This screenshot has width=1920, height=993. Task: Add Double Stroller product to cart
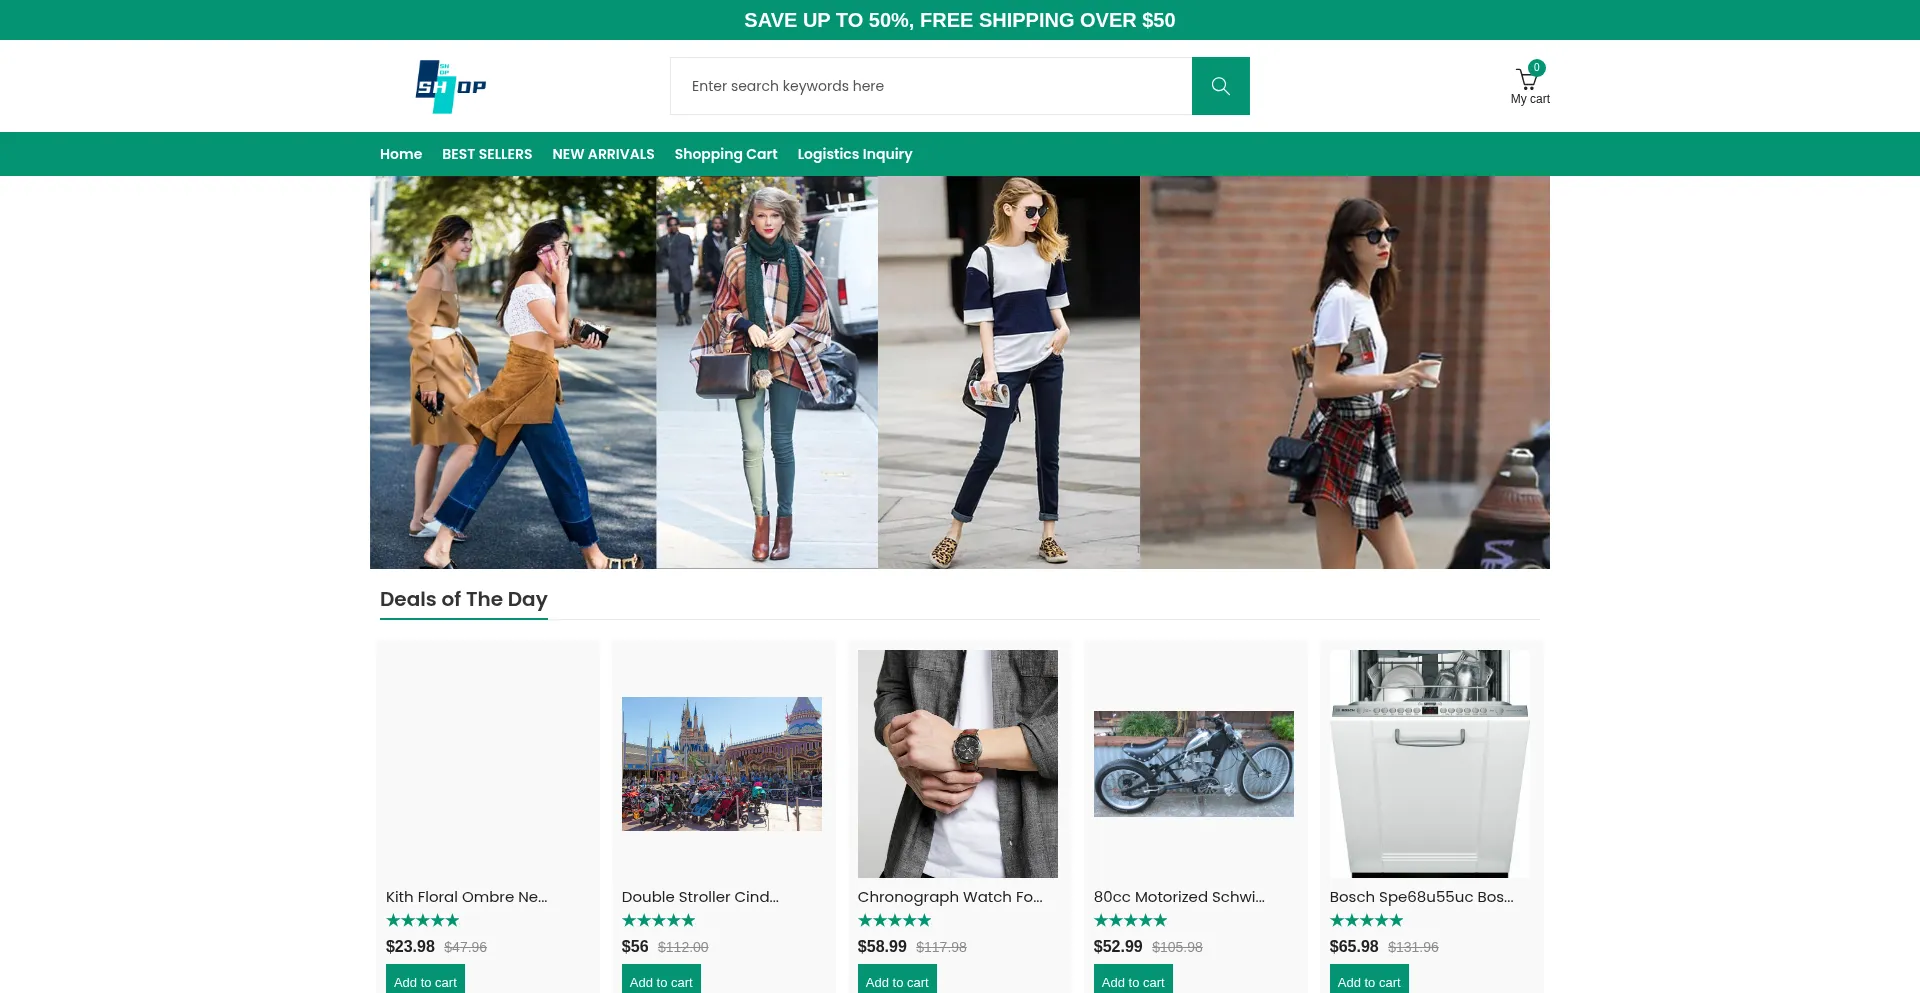[661, 981]
